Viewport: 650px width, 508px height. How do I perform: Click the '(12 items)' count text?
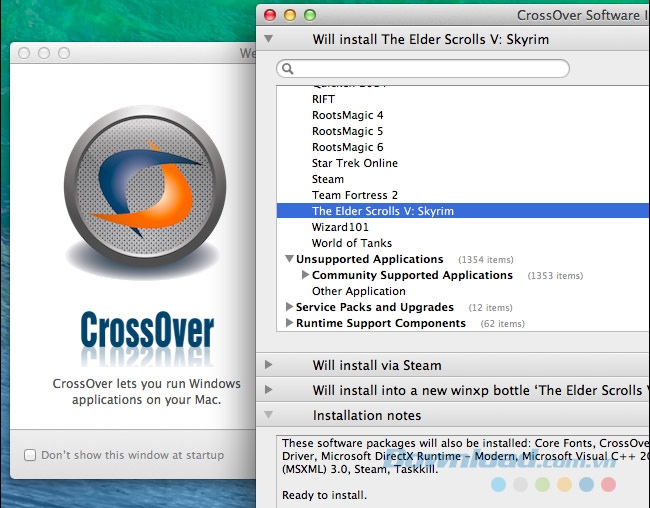point(490,308)
